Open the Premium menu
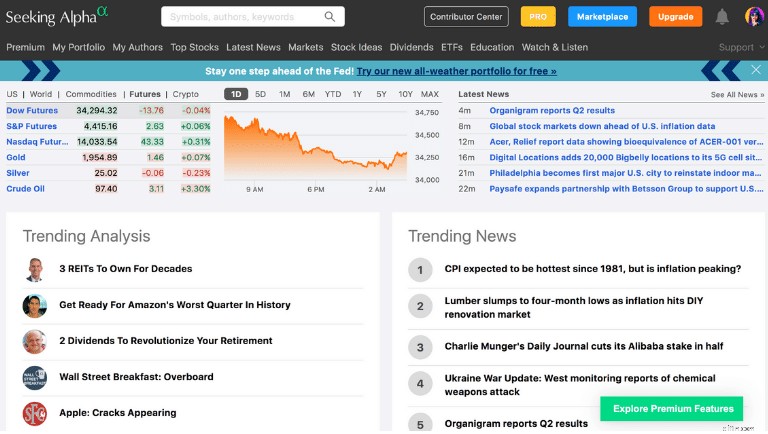Screen dimensions: 768x434 tap(25, 48)
